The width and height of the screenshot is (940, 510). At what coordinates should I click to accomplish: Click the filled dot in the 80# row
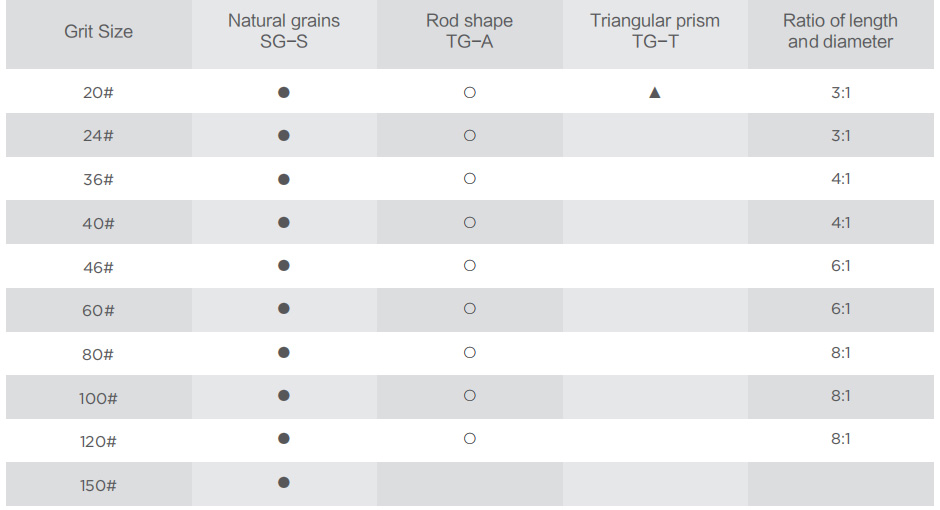(284, 352)
